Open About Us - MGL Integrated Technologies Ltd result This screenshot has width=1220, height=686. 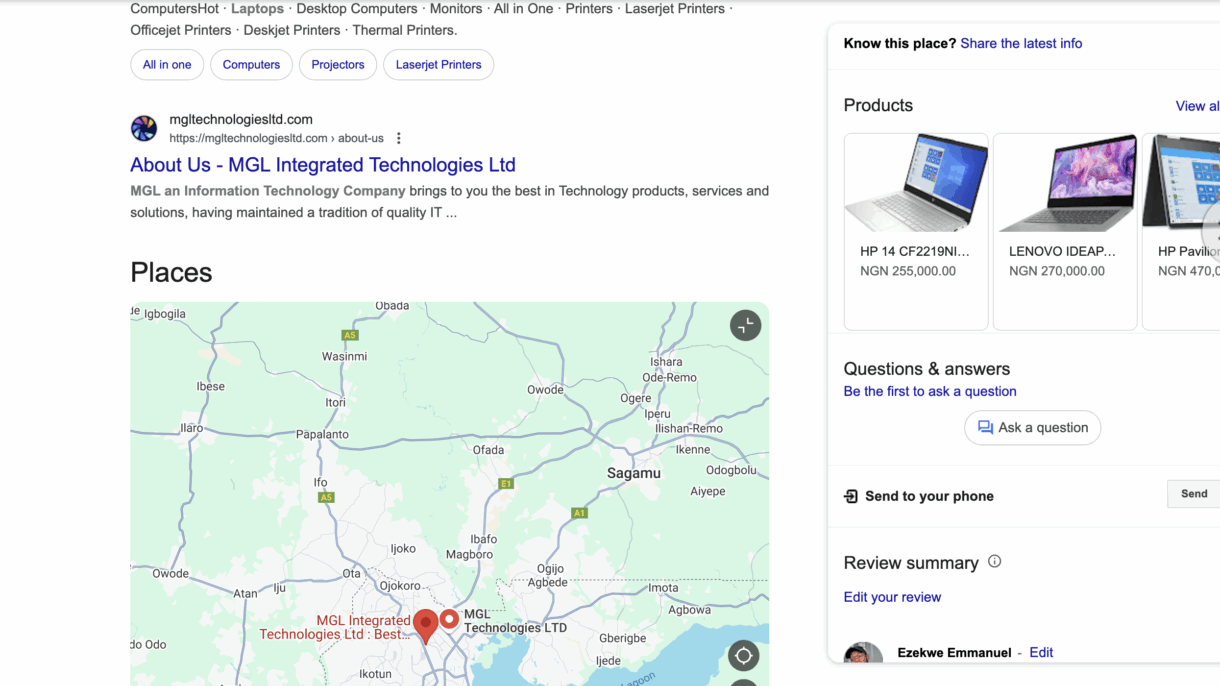pyautogui.click(x=323, y=165)
